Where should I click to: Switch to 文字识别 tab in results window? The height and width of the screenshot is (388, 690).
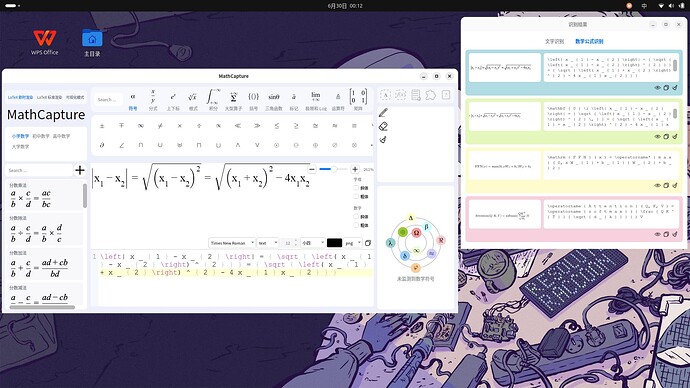pyautogui.click(x=554, y=41)
